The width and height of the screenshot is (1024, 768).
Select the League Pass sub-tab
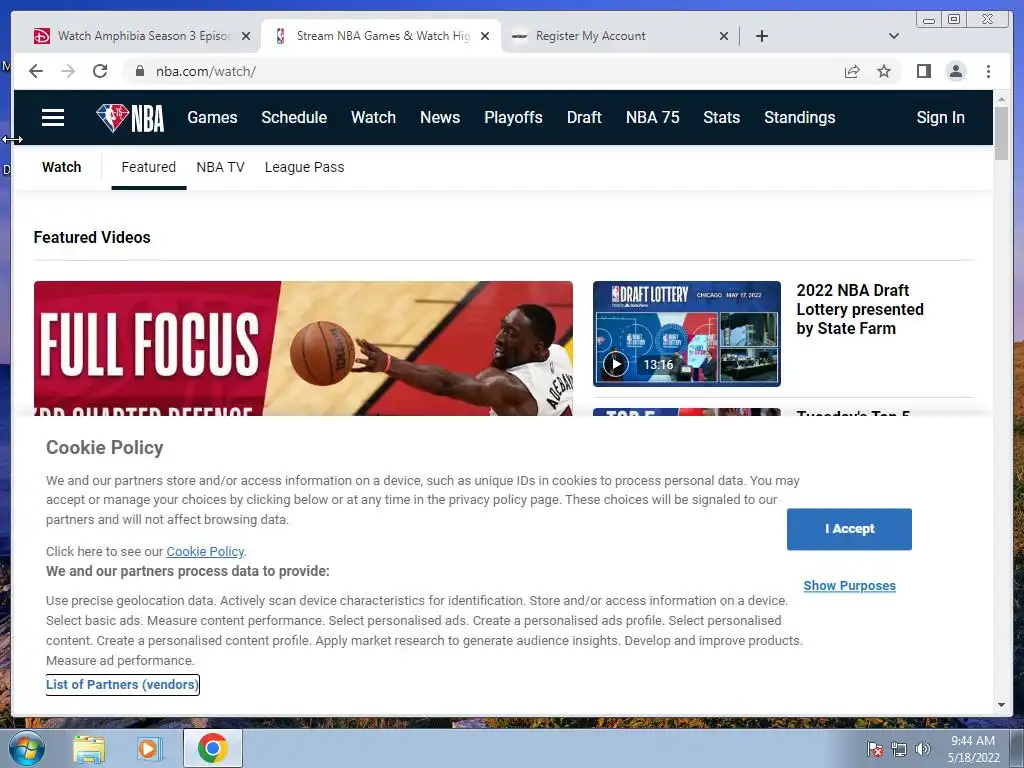(x=304, y=167)
